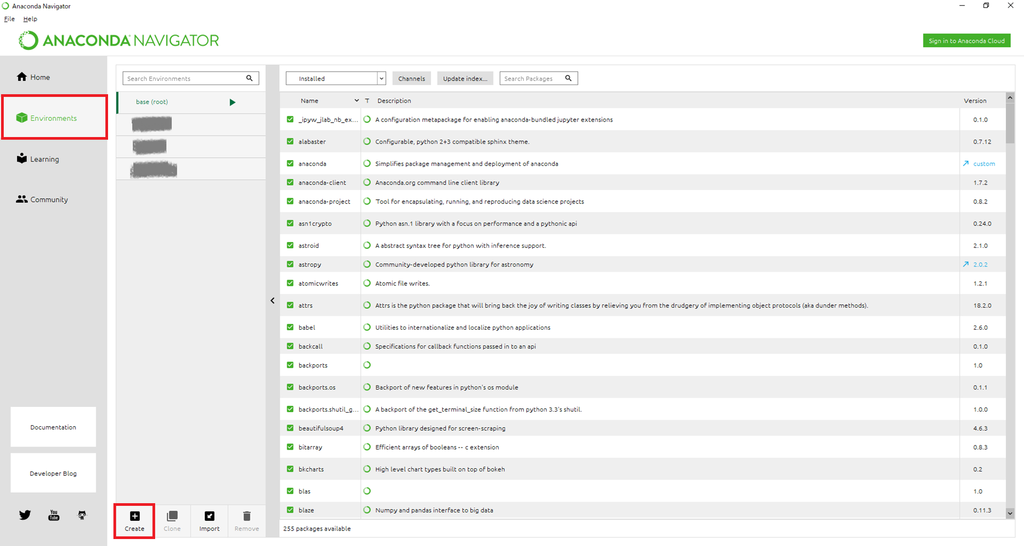Run the base (root) environment play arrow

232,103
